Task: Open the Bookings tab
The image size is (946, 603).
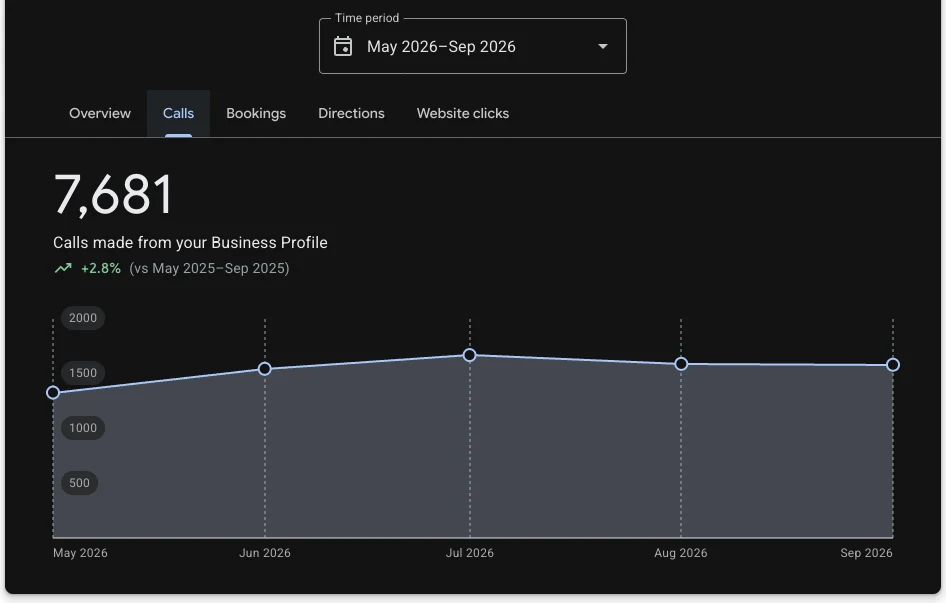Action: click(x=256, y=113)
